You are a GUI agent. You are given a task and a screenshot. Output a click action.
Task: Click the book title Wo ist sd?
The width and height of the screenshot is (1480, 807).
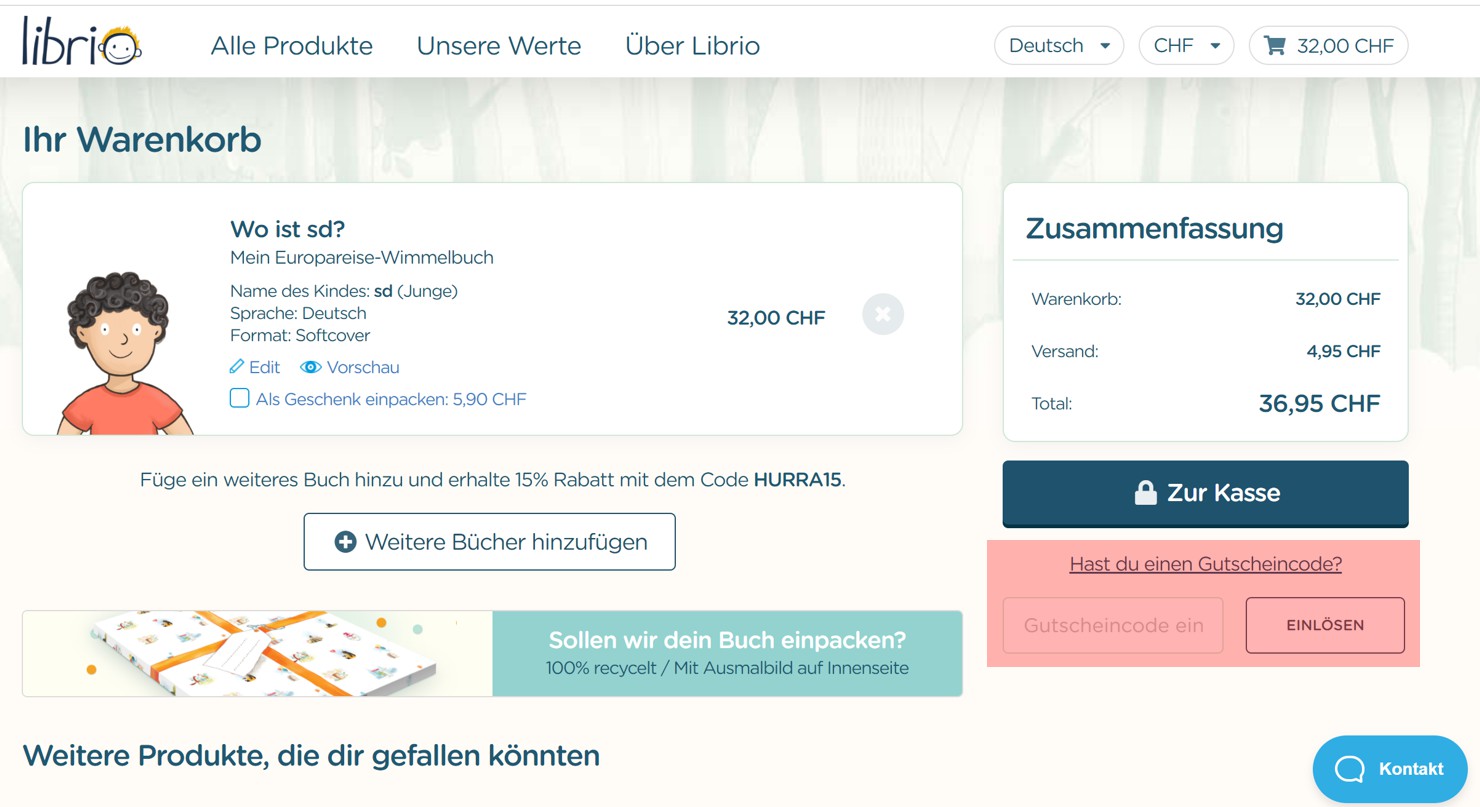[287, 229]
